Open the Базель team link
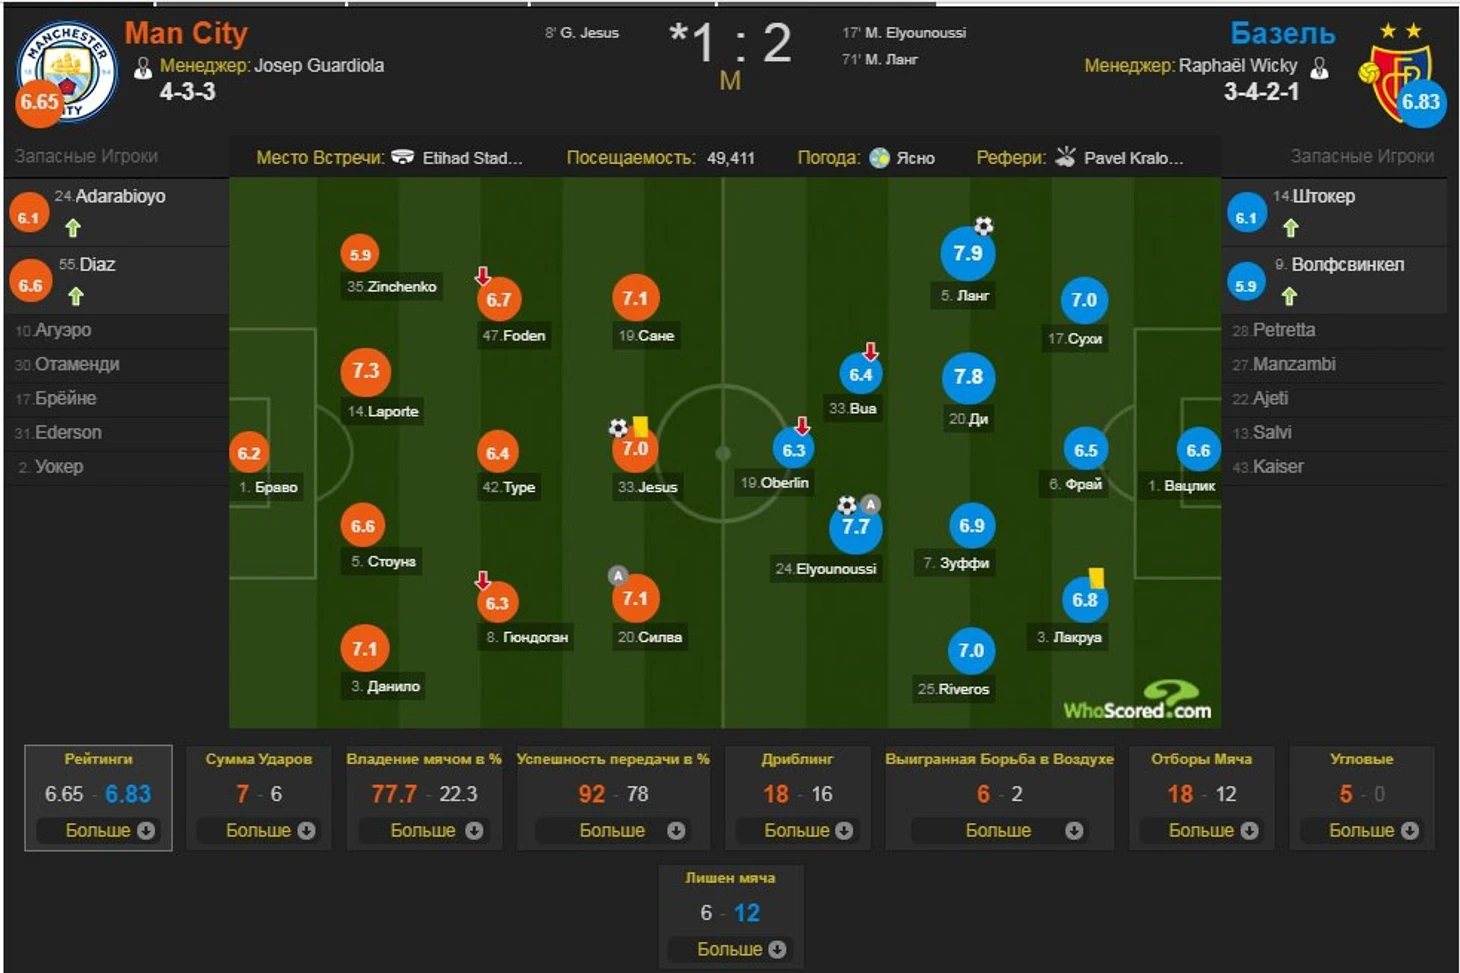 point(1282,34)
